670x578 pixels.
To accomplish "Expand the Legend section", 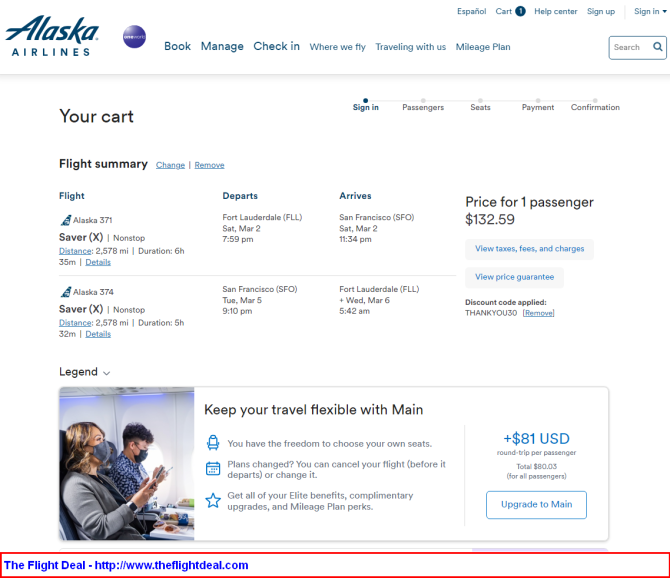I will (85, 372).
